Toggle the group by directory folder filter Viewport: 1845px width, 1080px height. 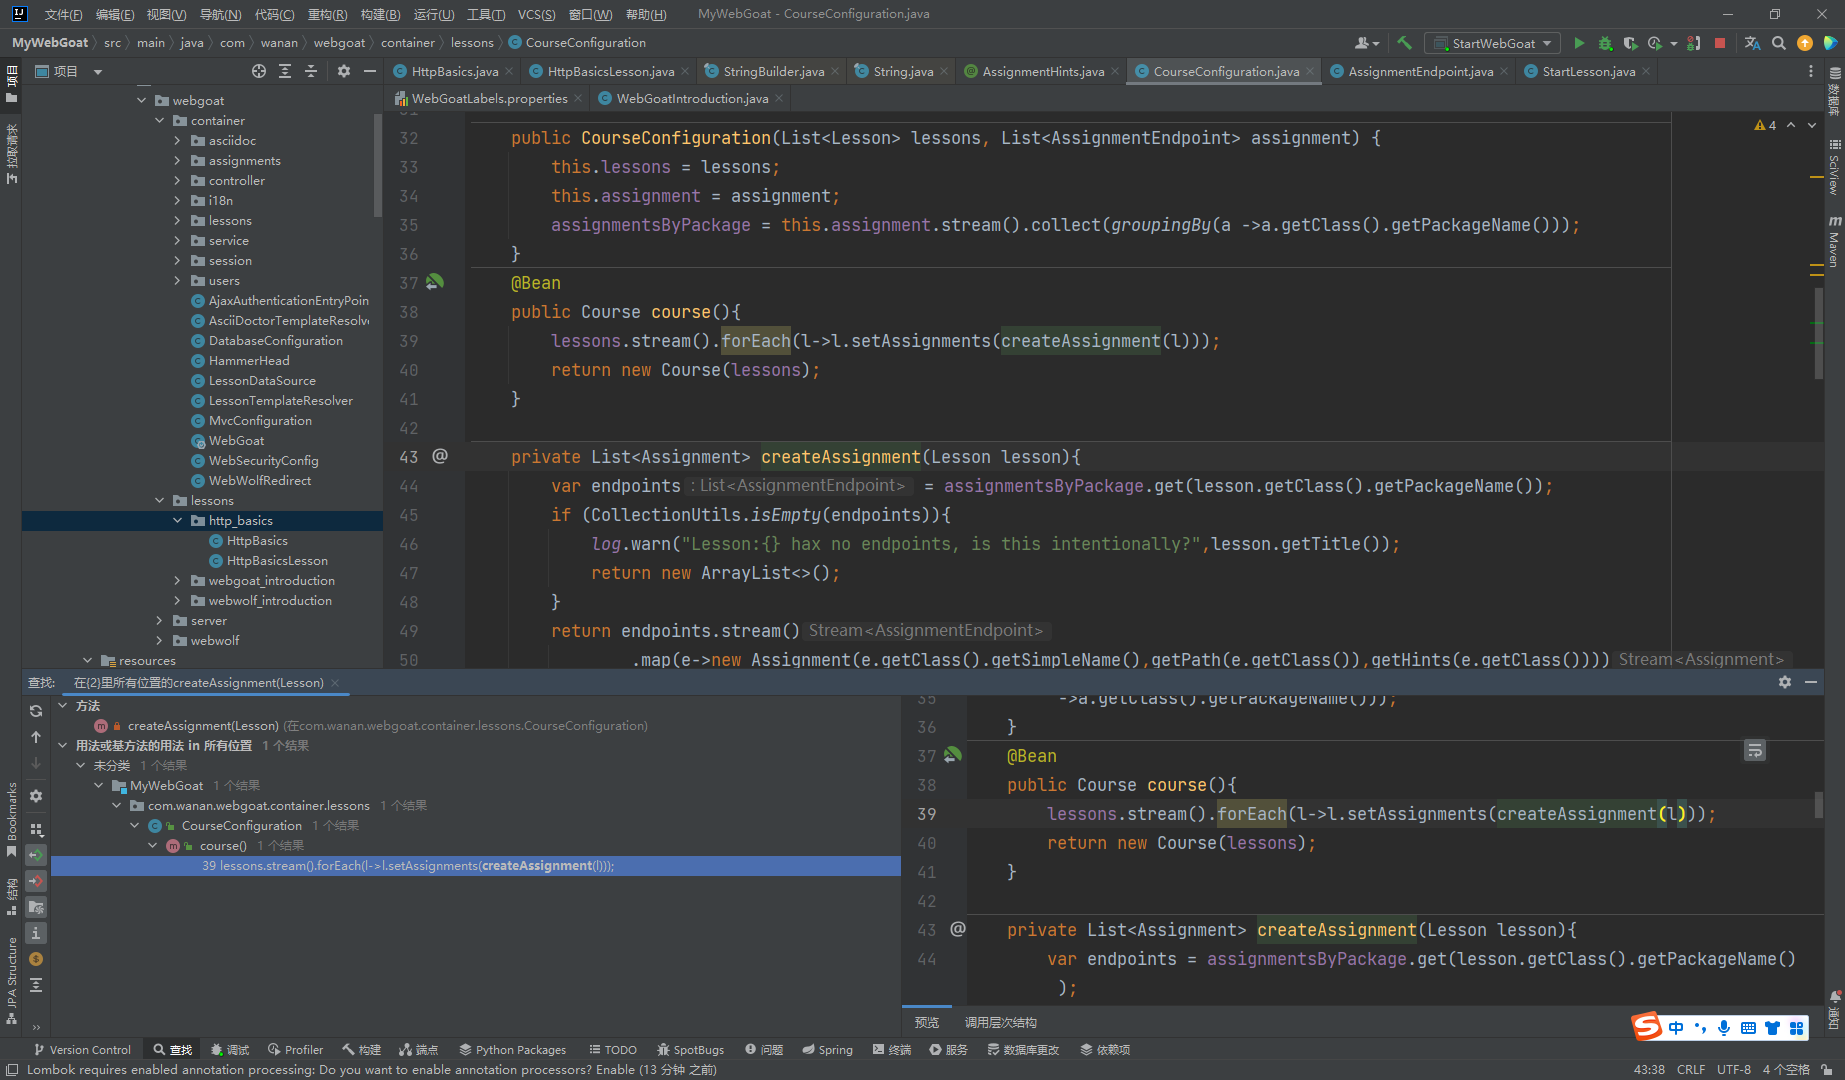tap(36, 907)
